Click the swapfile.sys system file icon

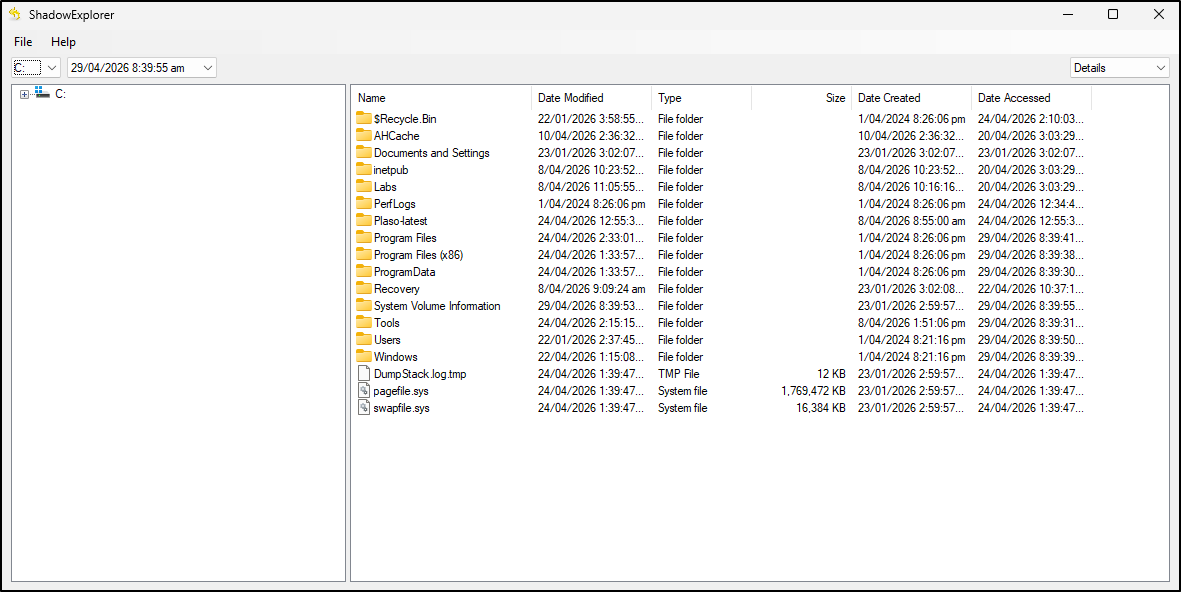pyautogui.click(x=364, y=407)
